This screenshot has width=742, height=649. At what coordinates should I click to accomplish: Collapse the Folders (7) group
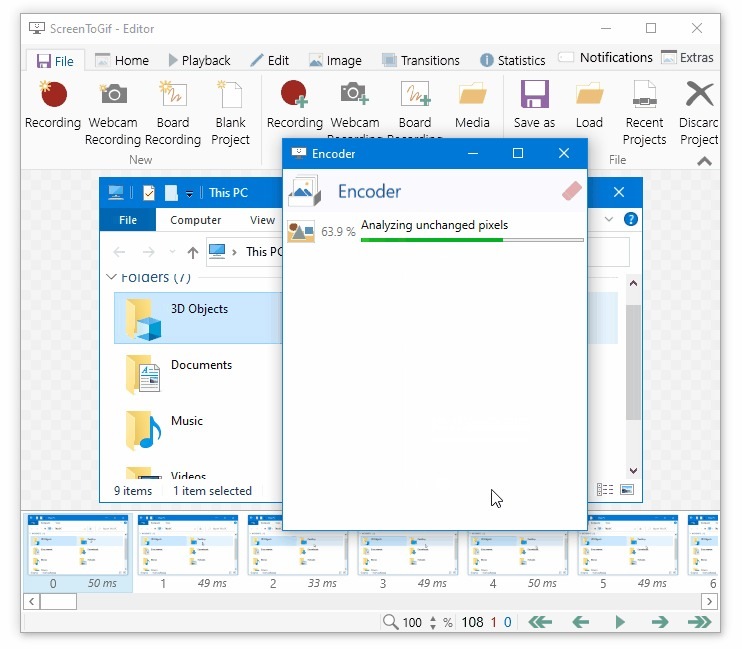coord(111,276)
